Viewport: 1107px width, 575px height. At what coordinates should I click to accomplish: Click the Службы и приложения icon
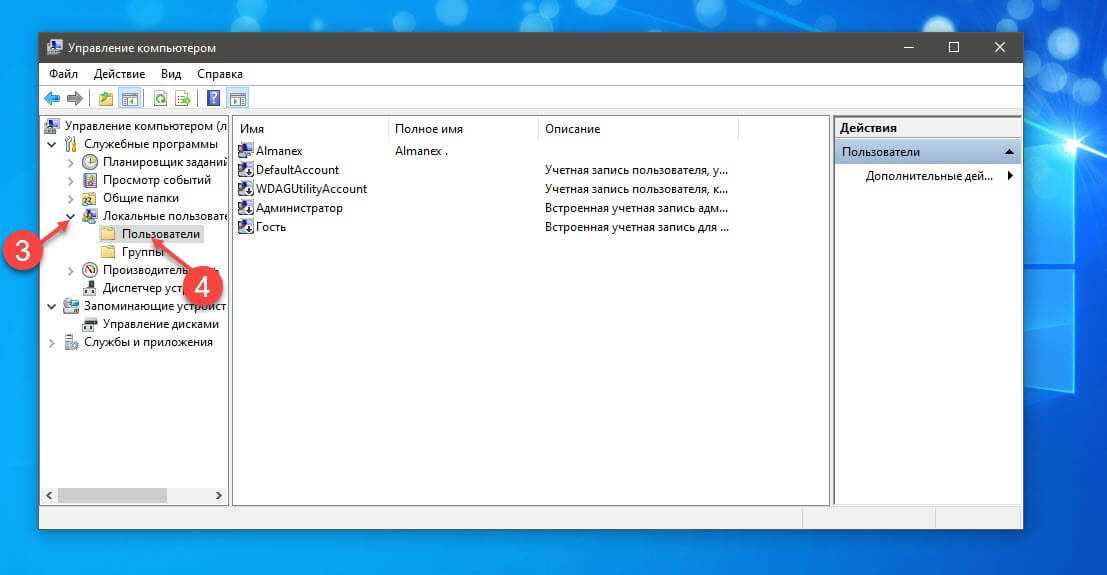click(71, 343)
